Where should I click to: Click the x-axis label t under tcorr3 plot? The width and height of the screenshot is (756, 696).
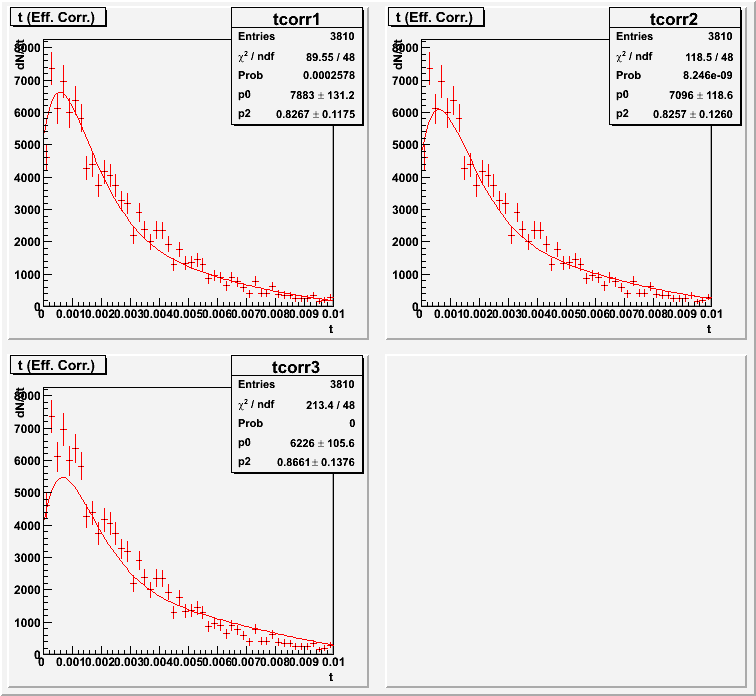tap(330, 677)
